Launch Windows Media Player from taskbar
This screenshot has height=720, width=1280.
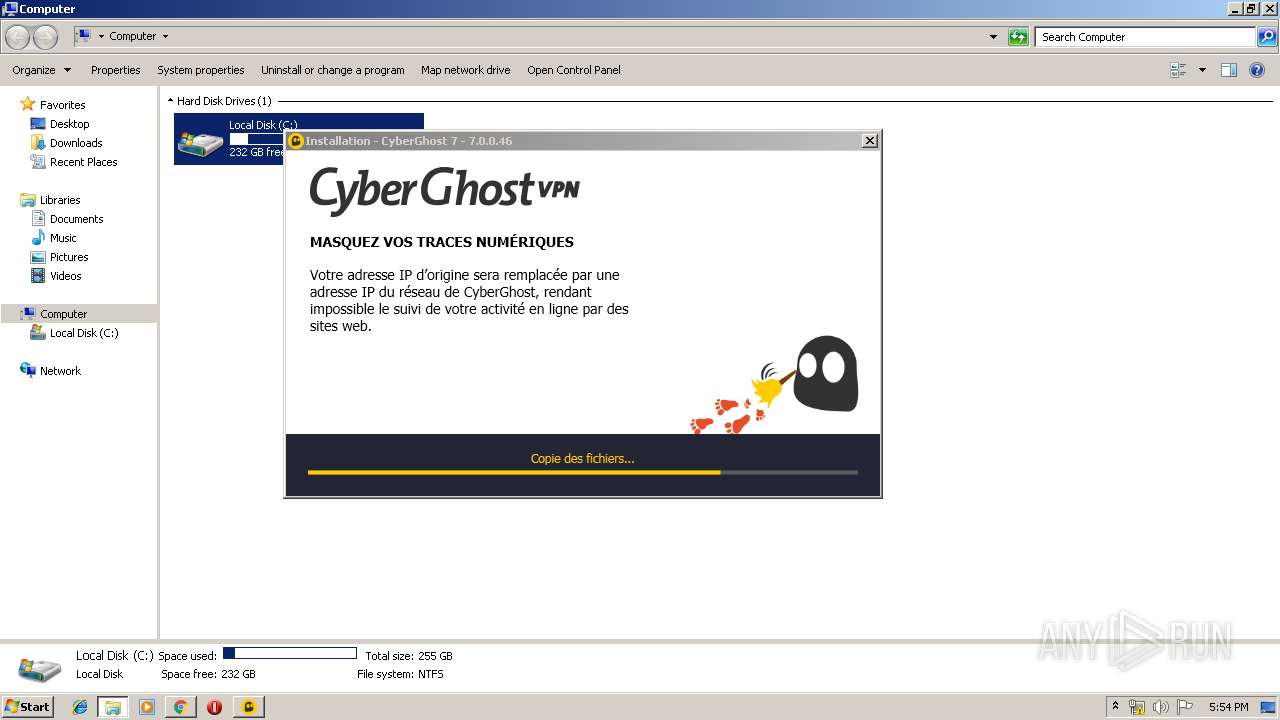coord(147,707)
